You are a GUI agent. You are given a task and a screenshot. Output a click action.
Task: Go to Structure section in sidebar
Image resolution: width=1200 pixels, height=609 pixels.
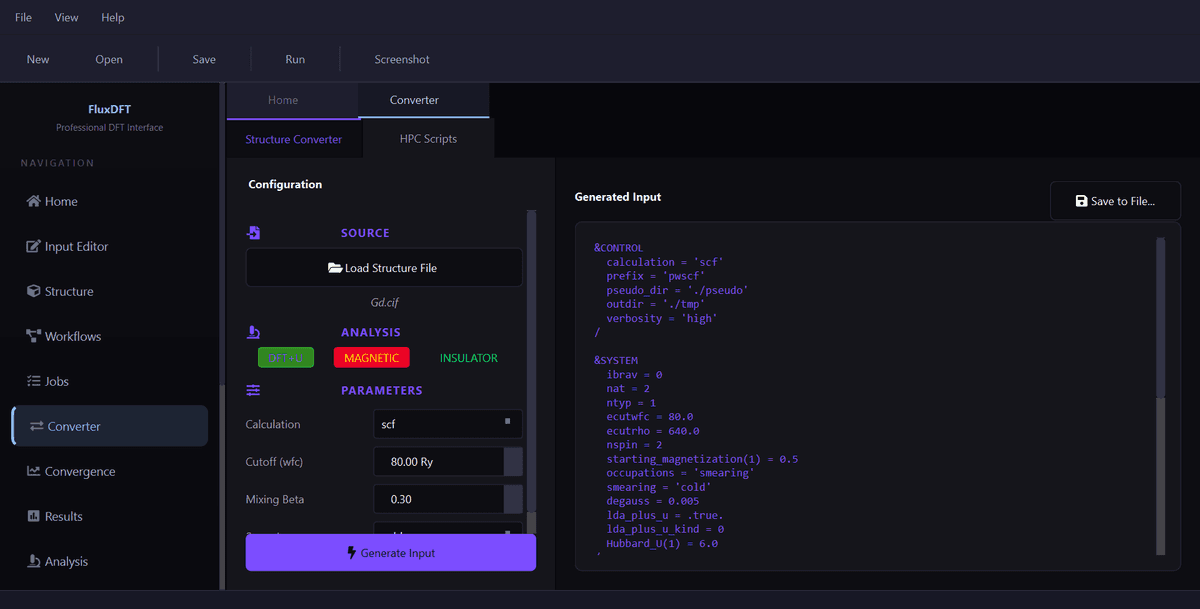point(69,291)
